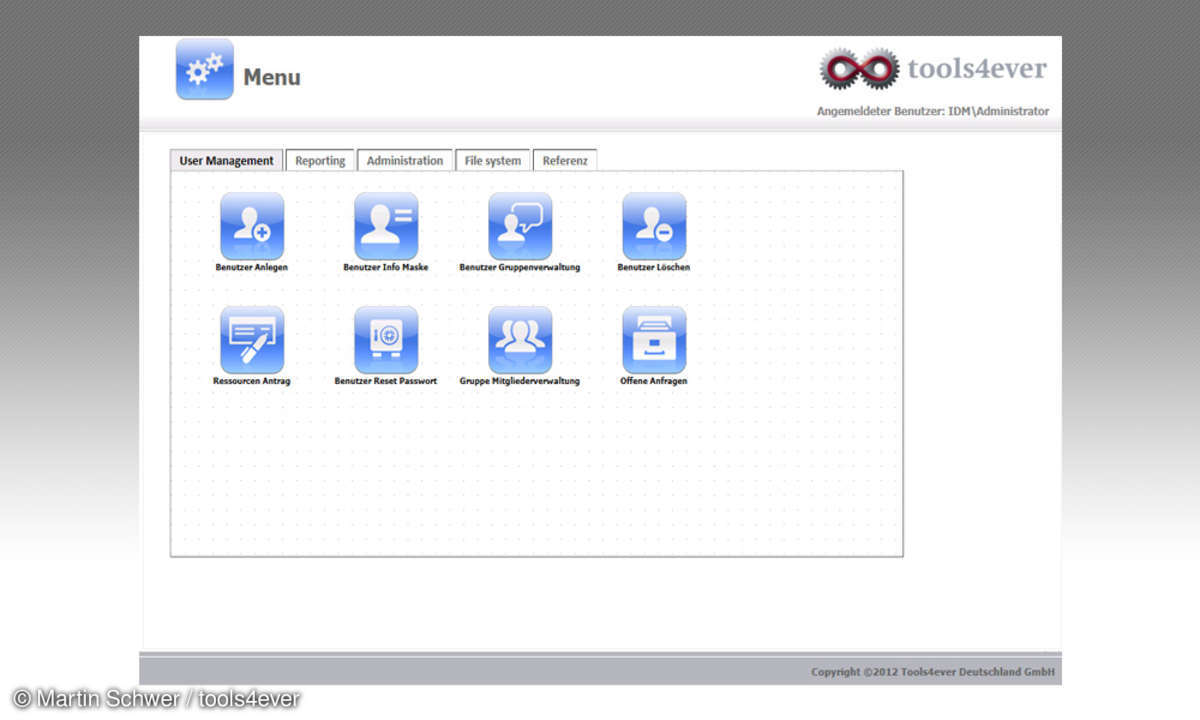
Task: Switch to the Administration tab
Action: (x=405, y=160)
